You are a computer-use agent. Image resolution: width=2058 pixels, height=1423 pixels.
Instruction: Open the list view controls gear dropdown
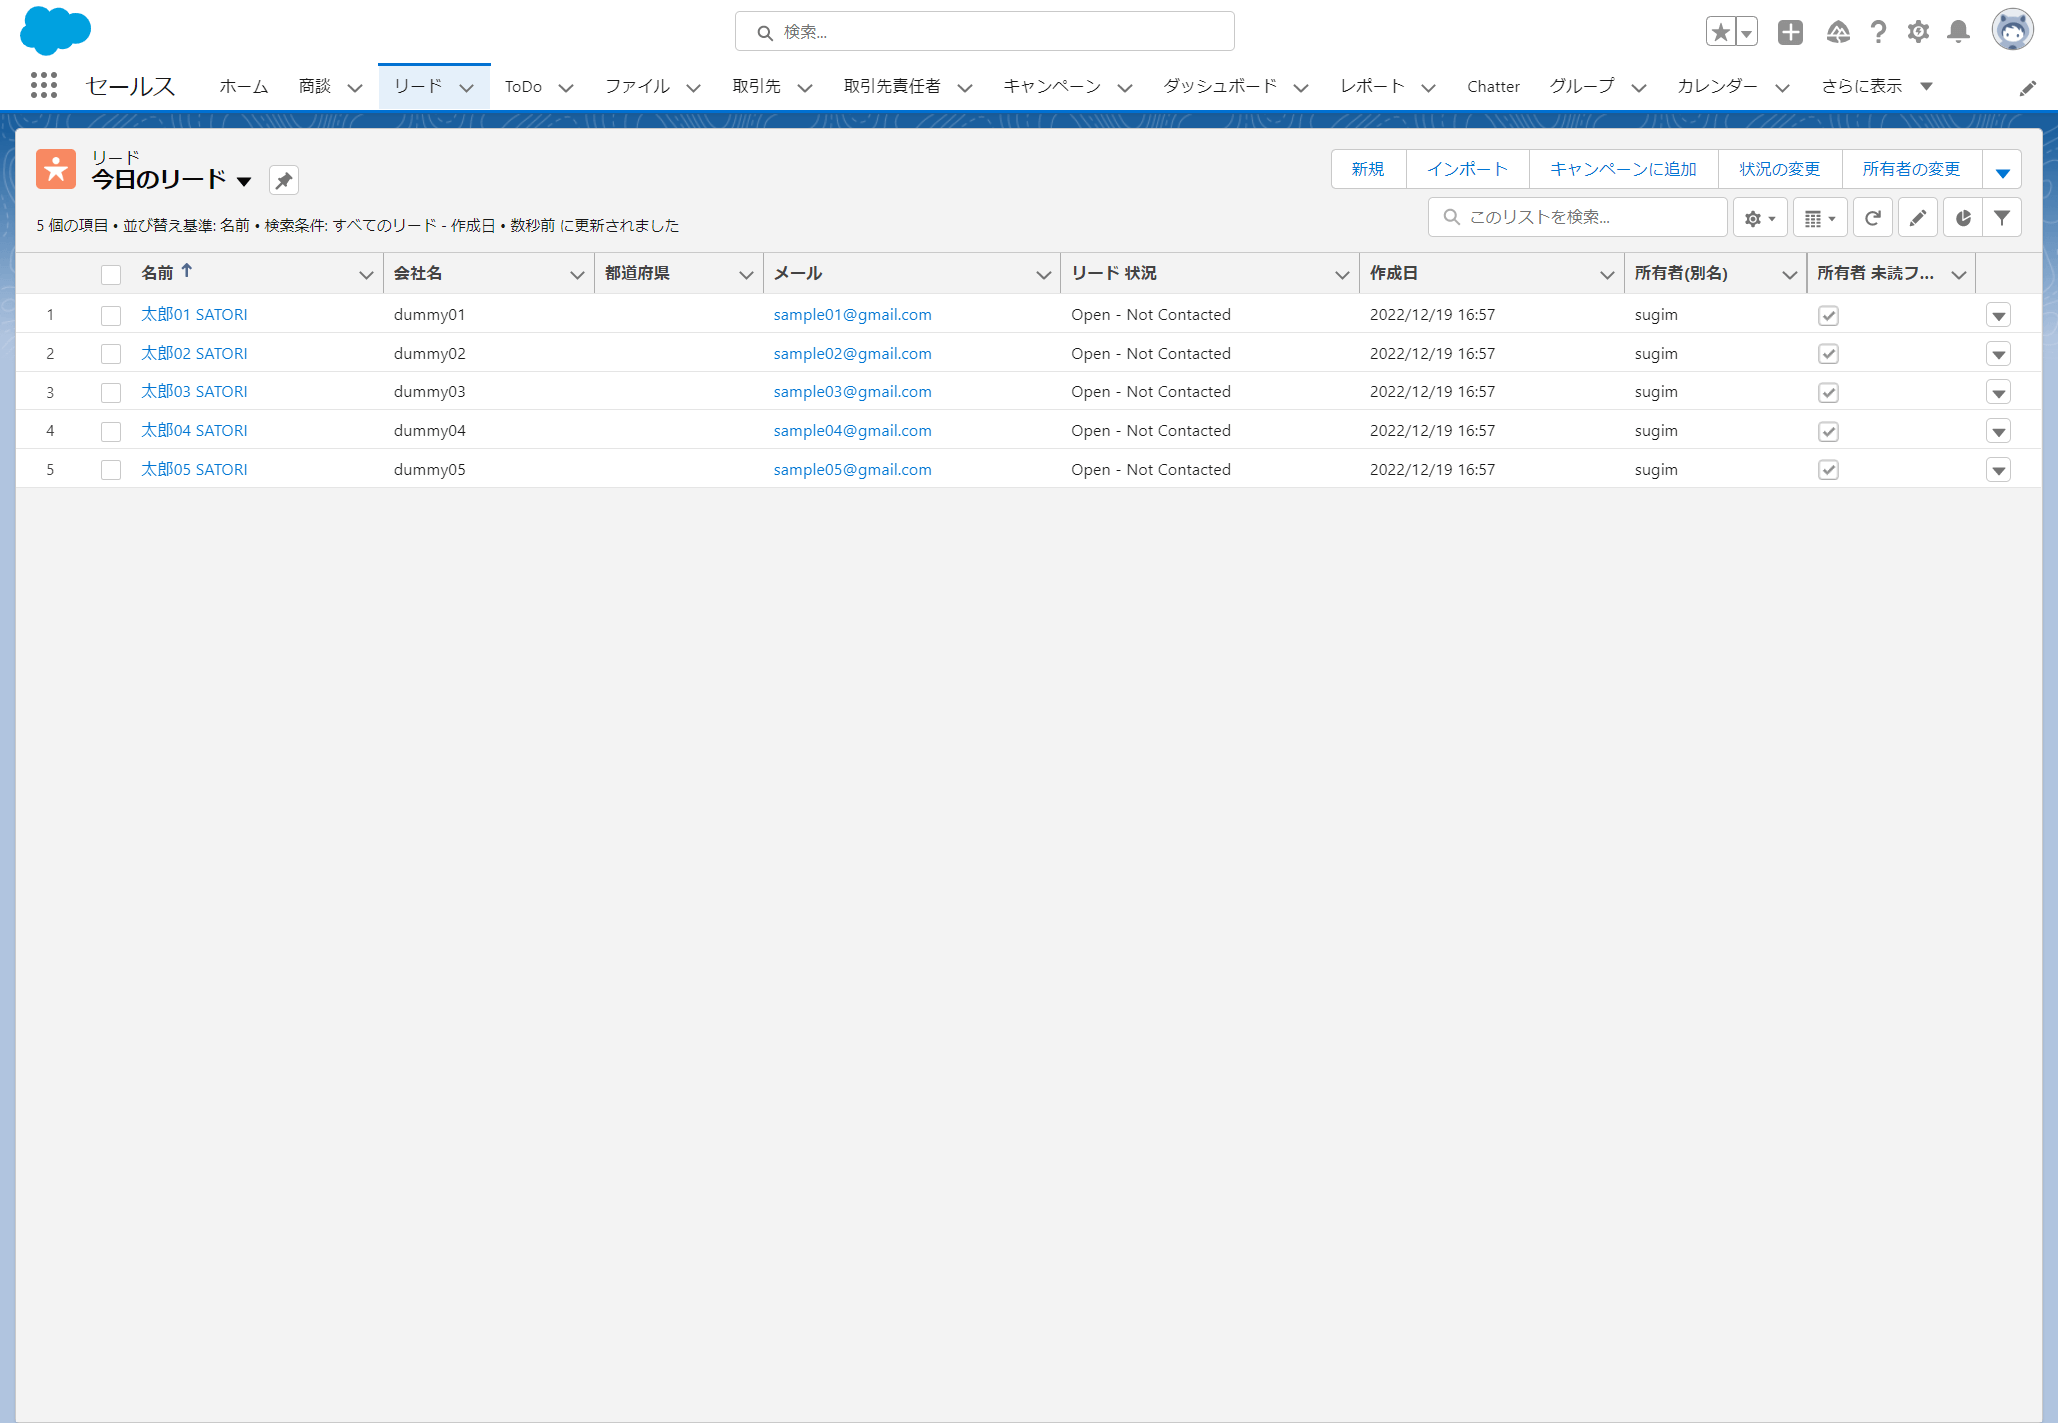tap(1759, 218)
